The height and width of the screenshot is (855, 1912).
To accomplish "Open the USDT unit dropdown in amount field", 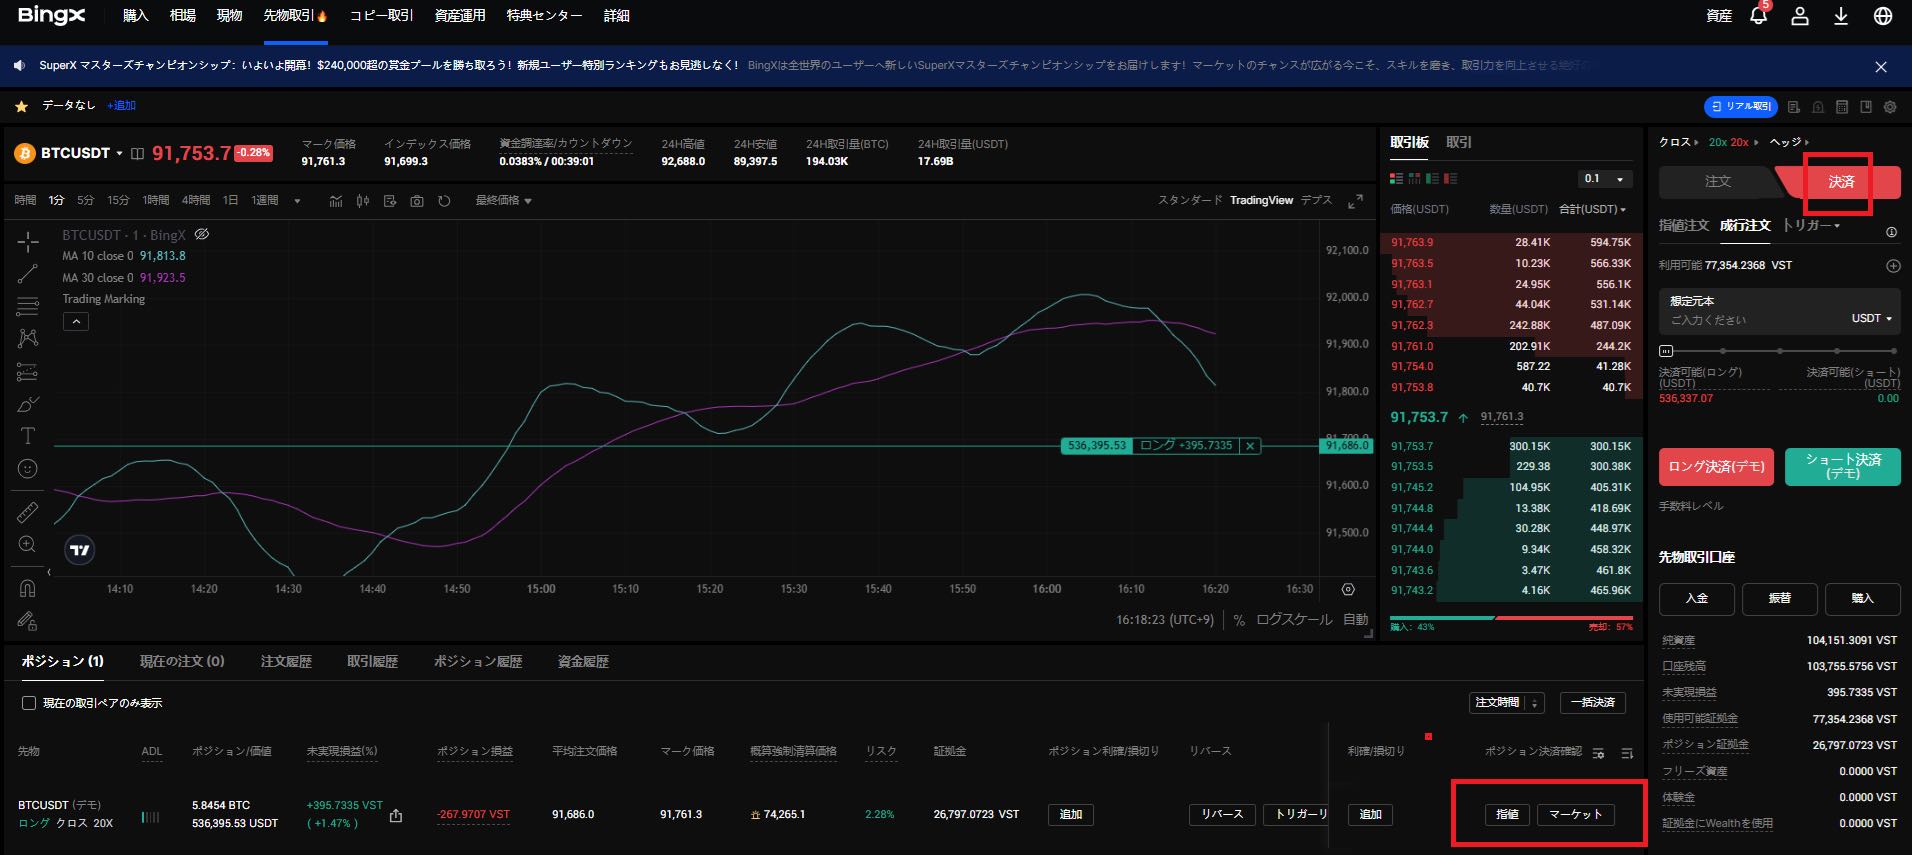I will pyautogui.click(x=1872, y=318).
